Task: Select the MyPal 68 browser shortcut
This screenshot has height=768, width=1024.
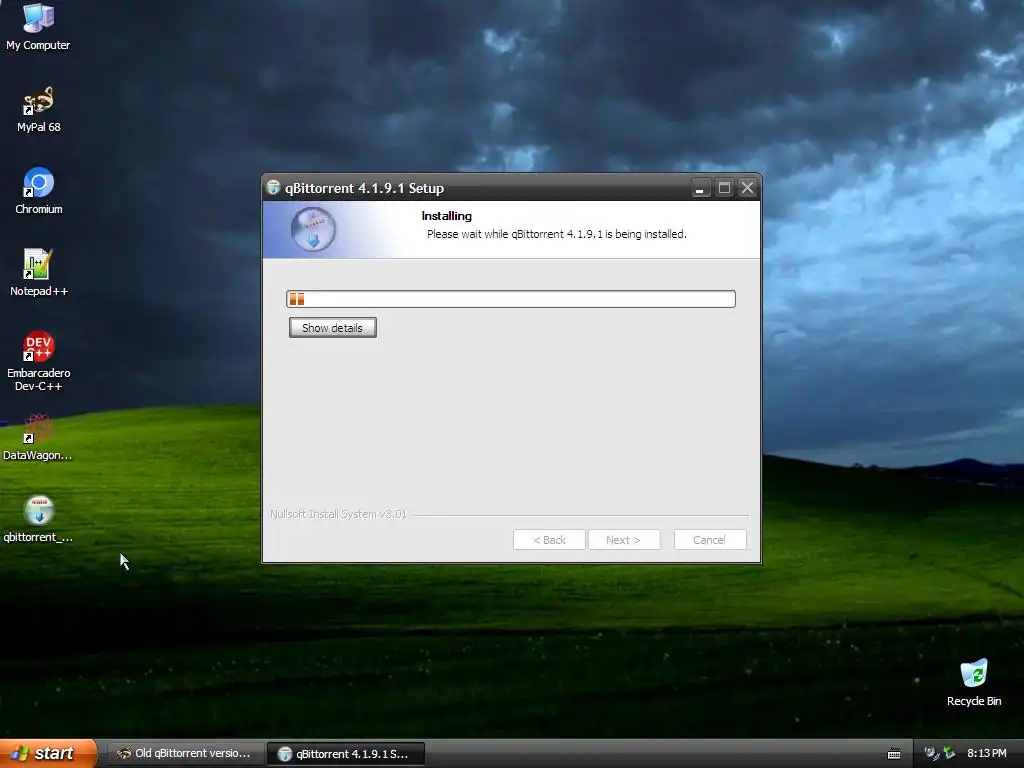Action: tap(38, 109)
